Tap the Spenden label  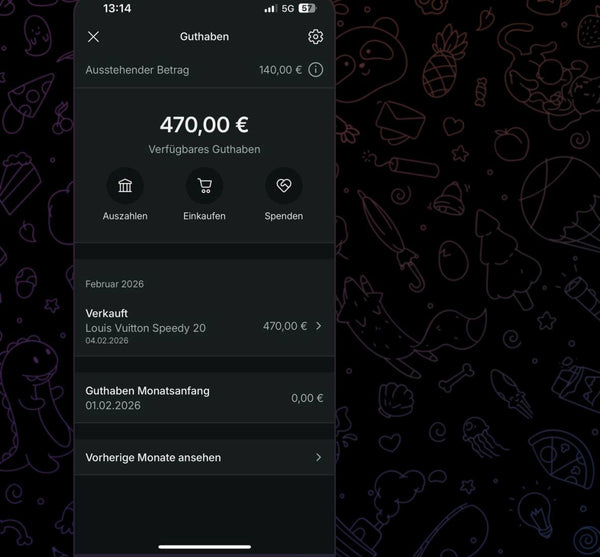pos(284,216)
